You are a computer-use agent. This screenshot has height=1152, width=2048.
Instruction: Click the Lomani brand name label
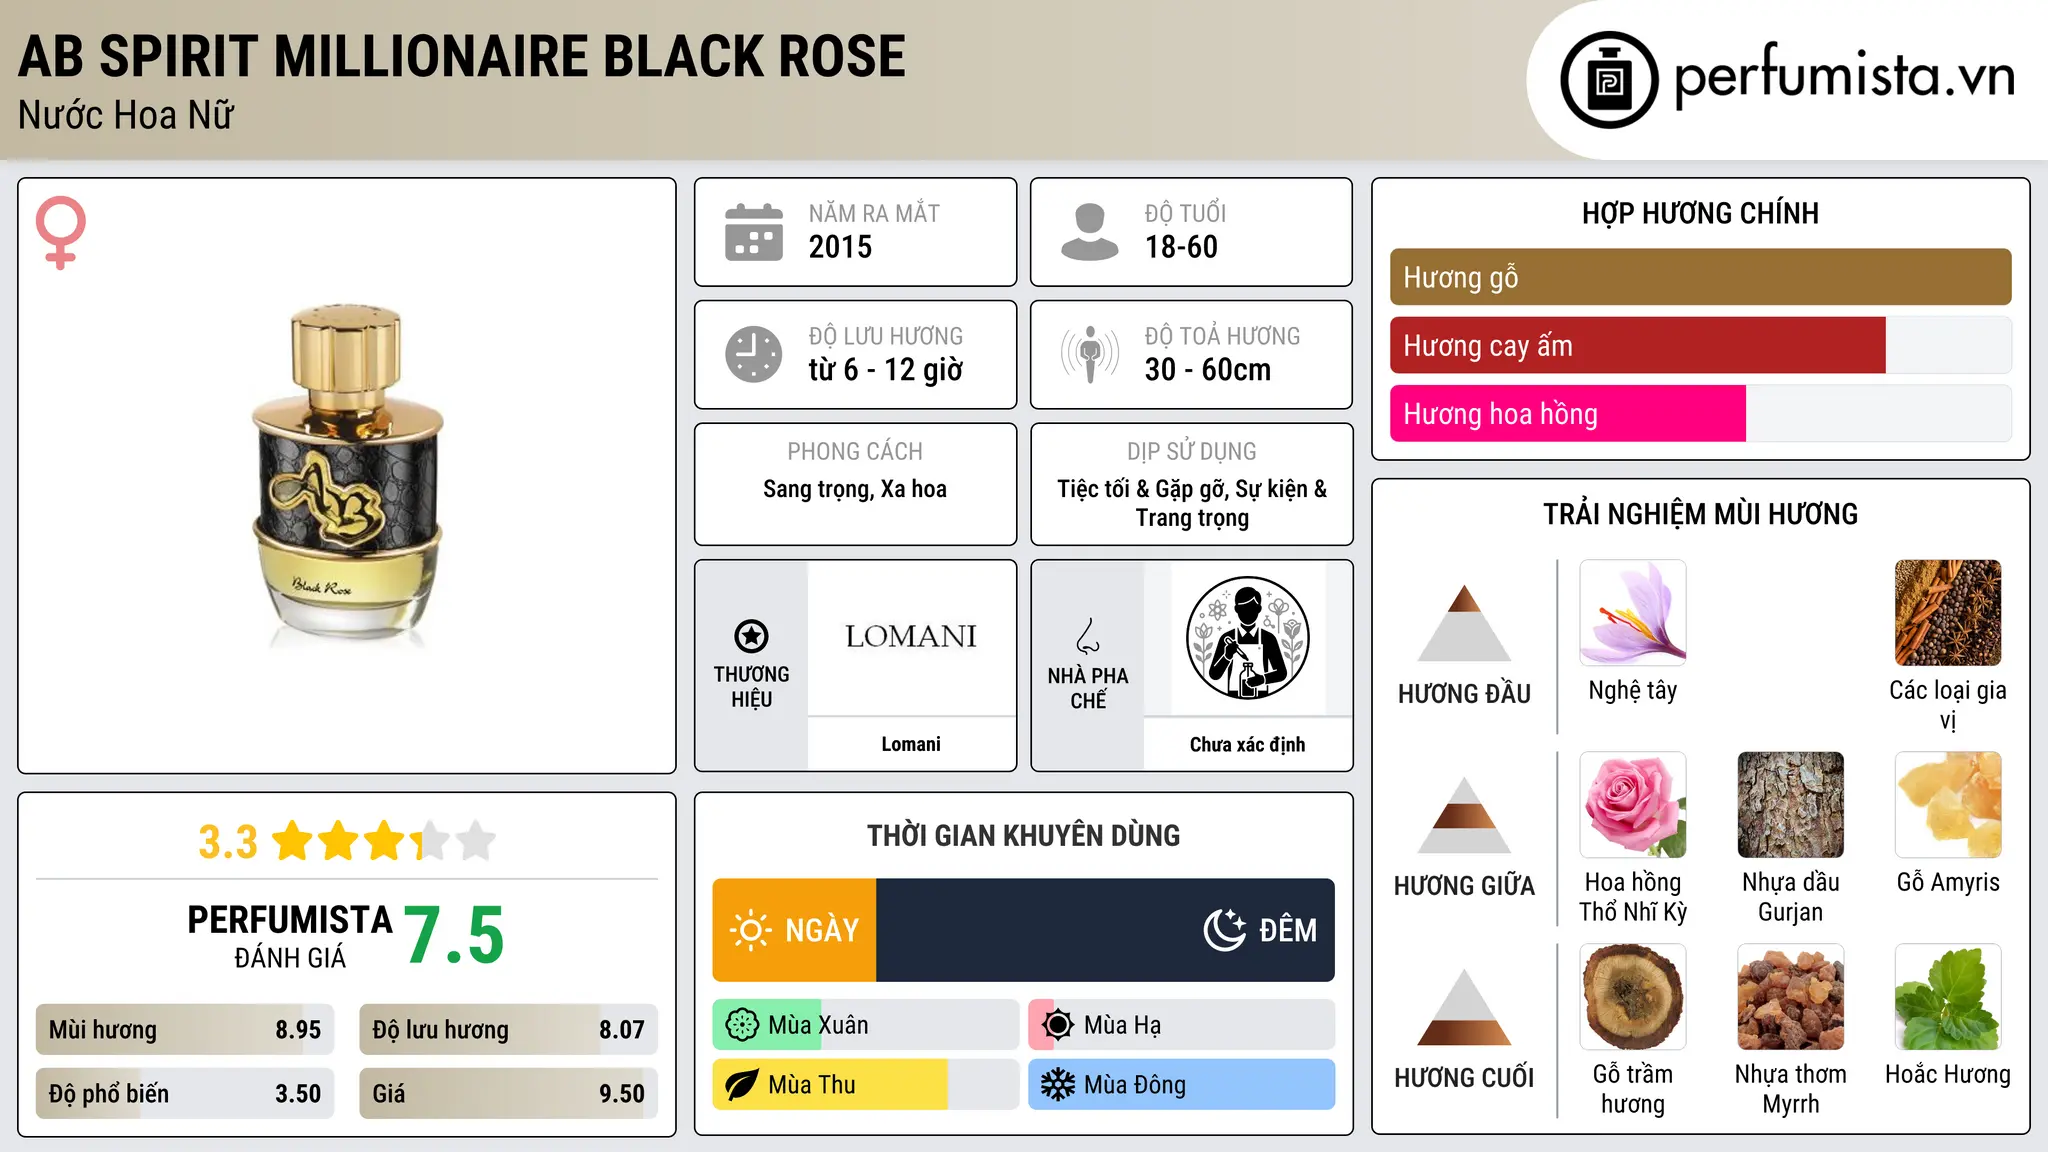point(911,744)
